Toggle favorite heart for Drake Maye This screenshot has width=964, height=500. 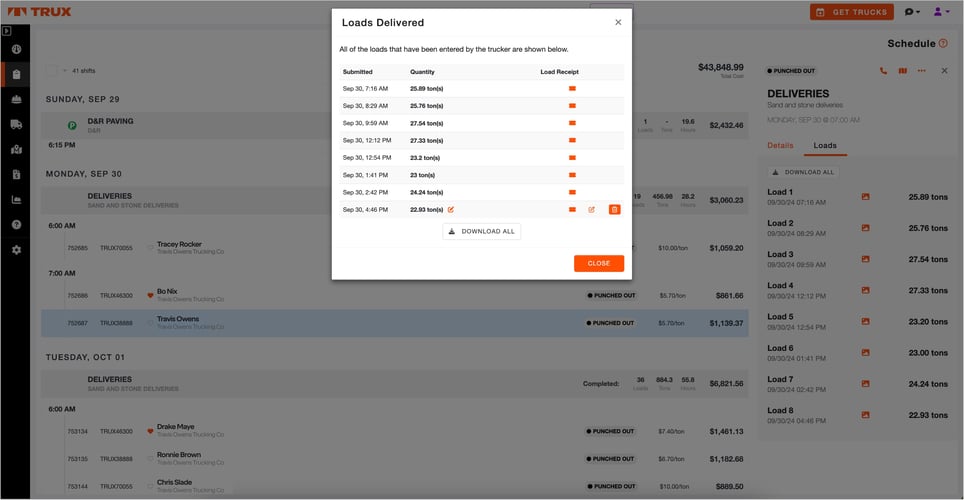coord(150,431)
